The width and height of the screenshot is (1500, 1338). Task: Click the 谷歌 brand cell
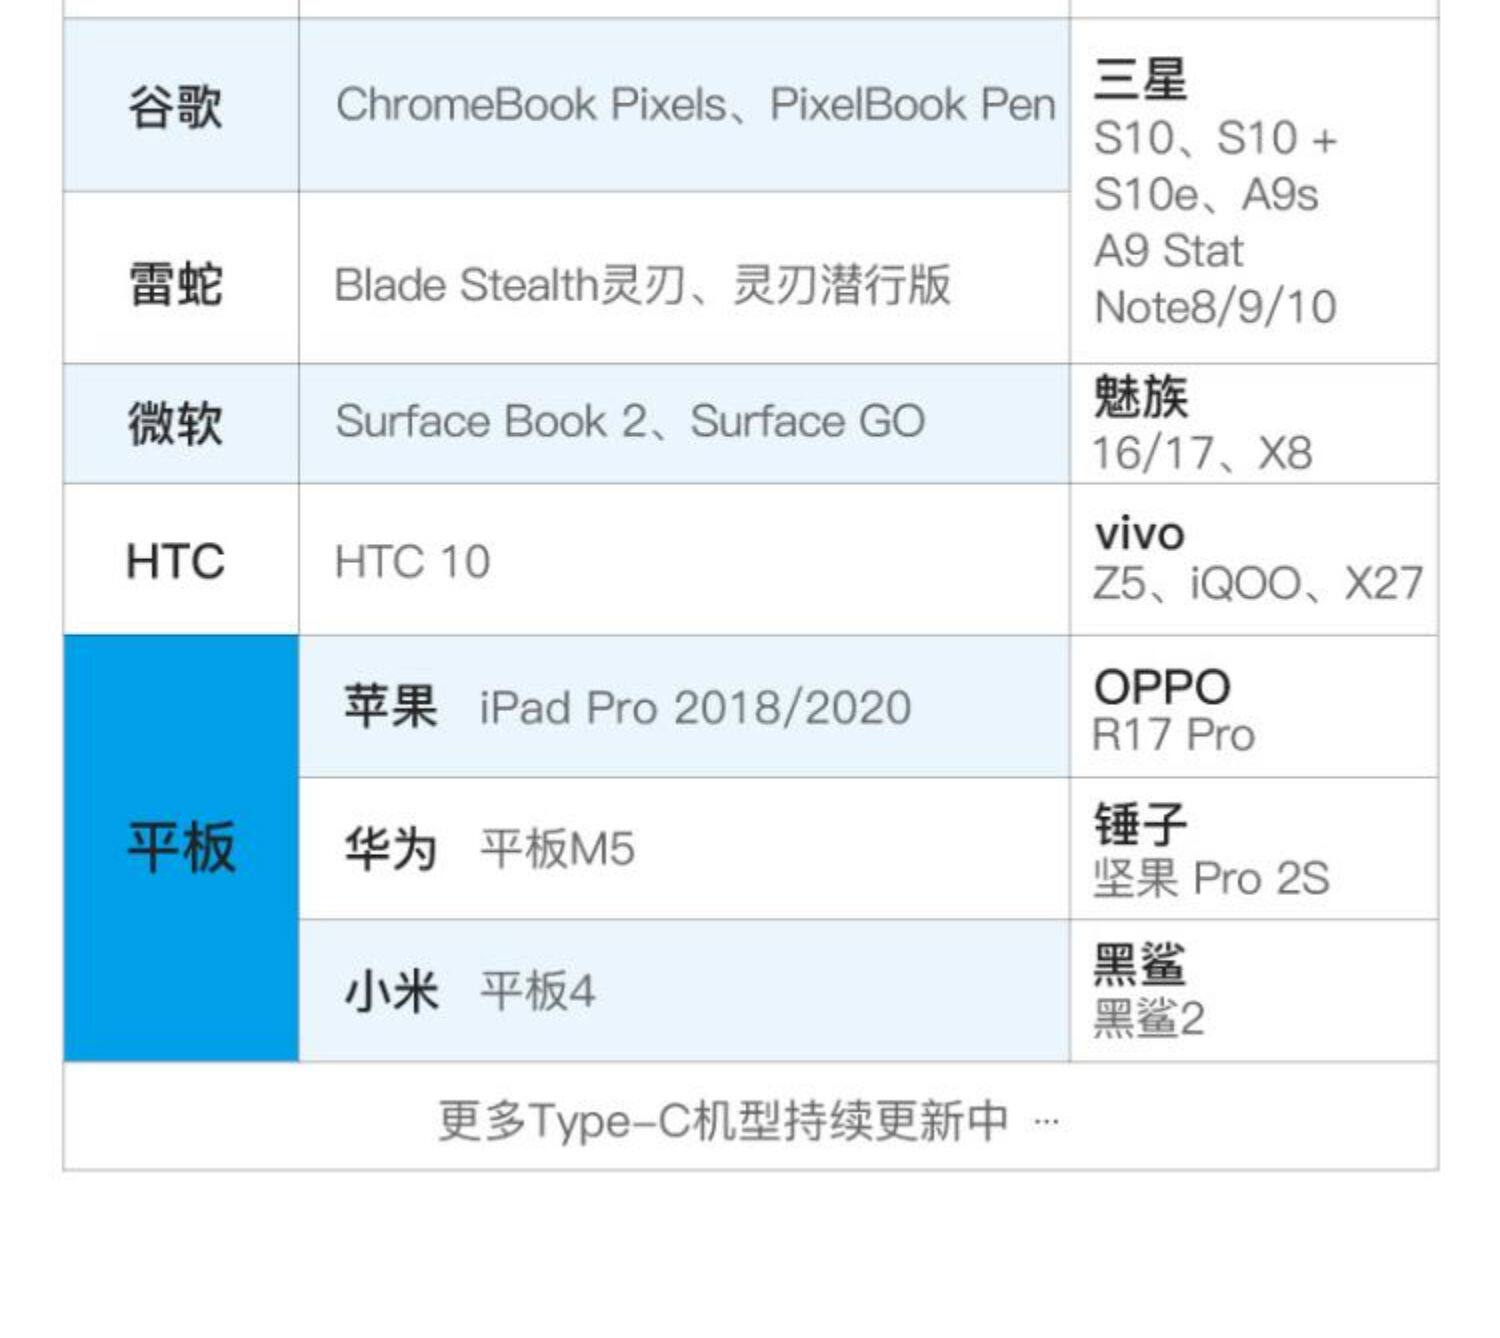[x=181, y=105]
